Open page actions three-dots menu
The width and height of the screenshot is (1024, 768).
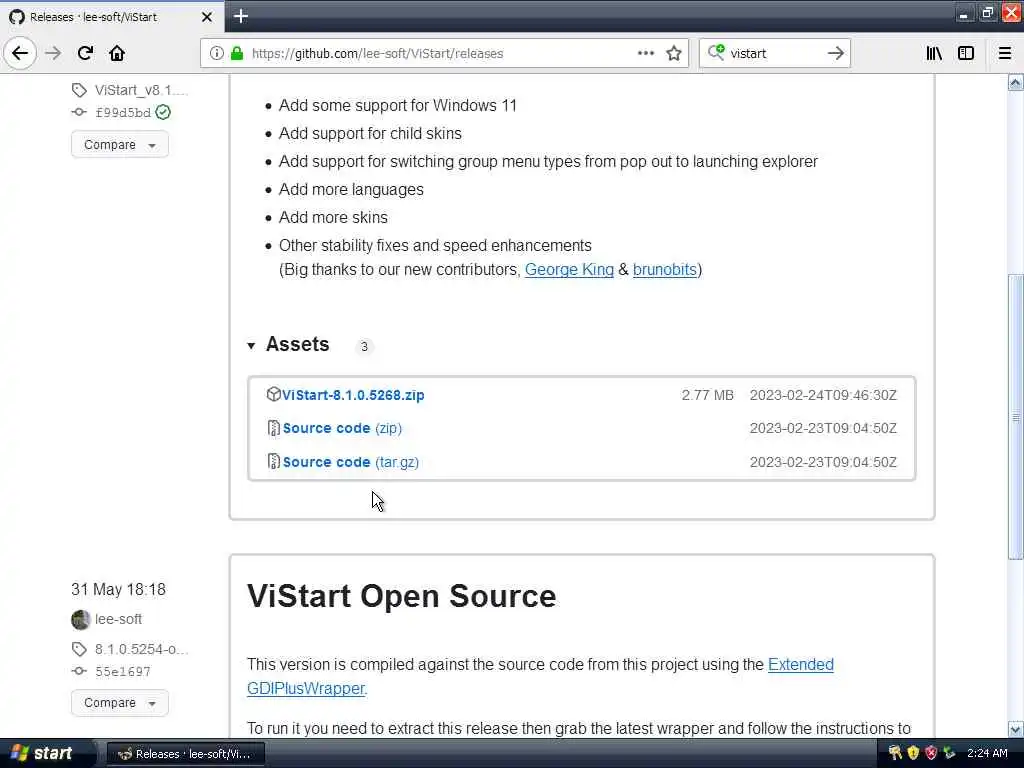pos(645,53)
